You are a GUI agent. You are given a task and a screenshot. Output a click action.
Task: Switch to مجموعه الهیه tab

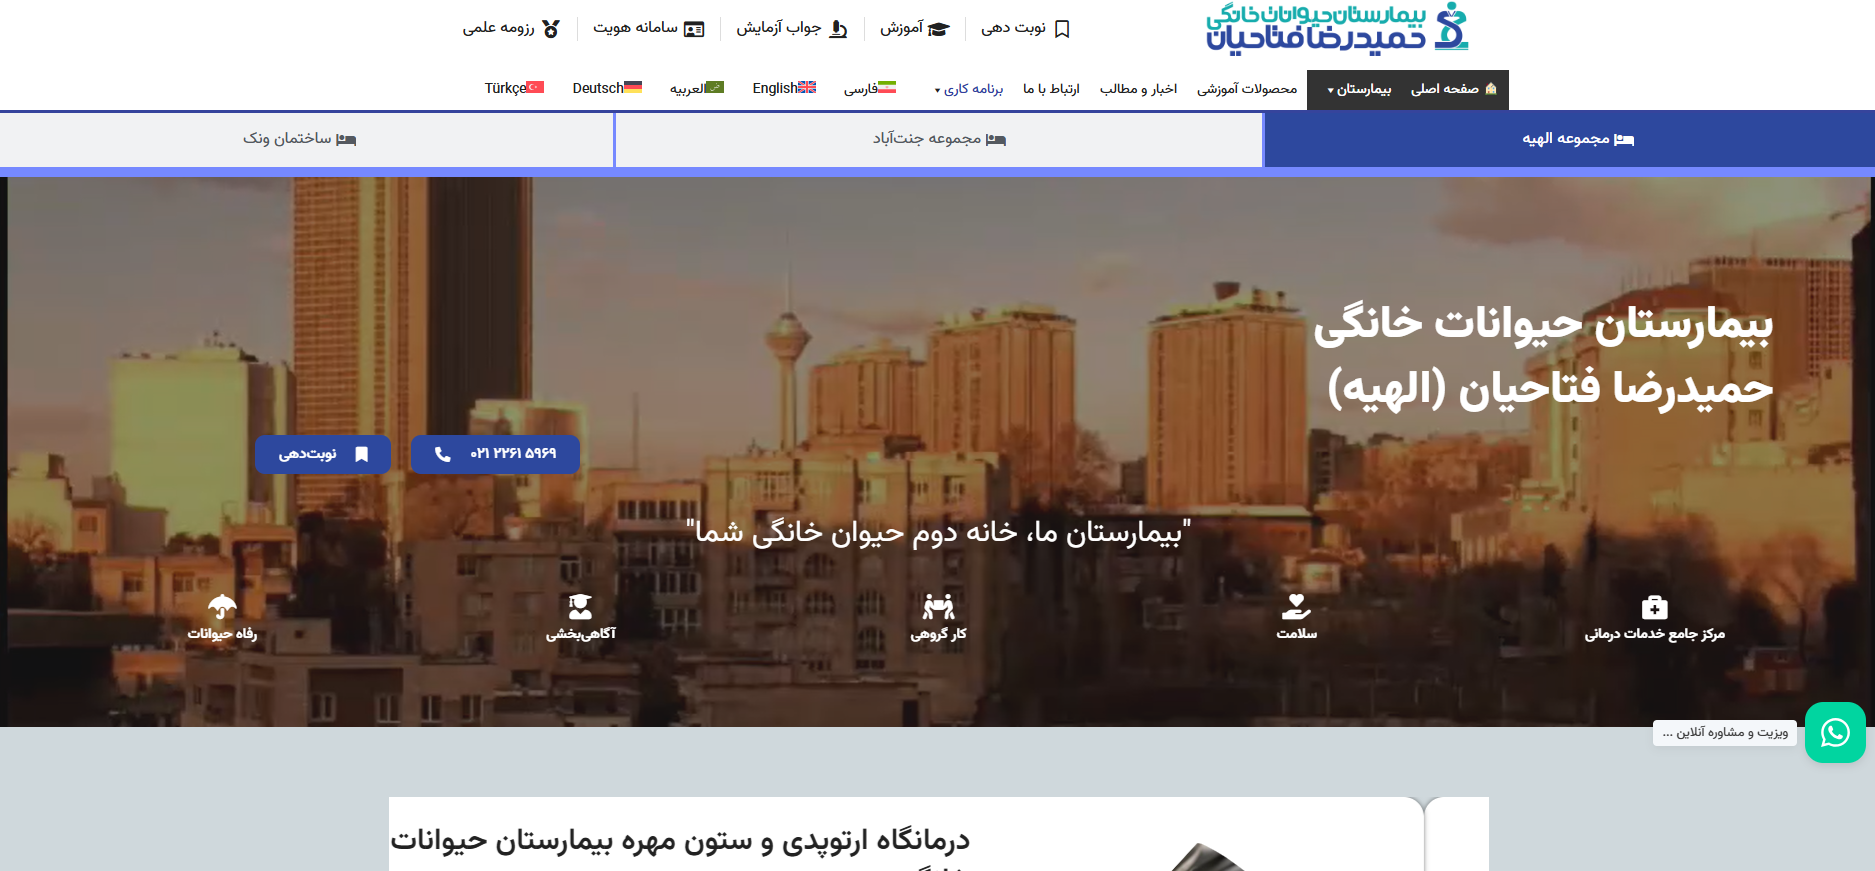(x=1569, y=139)
